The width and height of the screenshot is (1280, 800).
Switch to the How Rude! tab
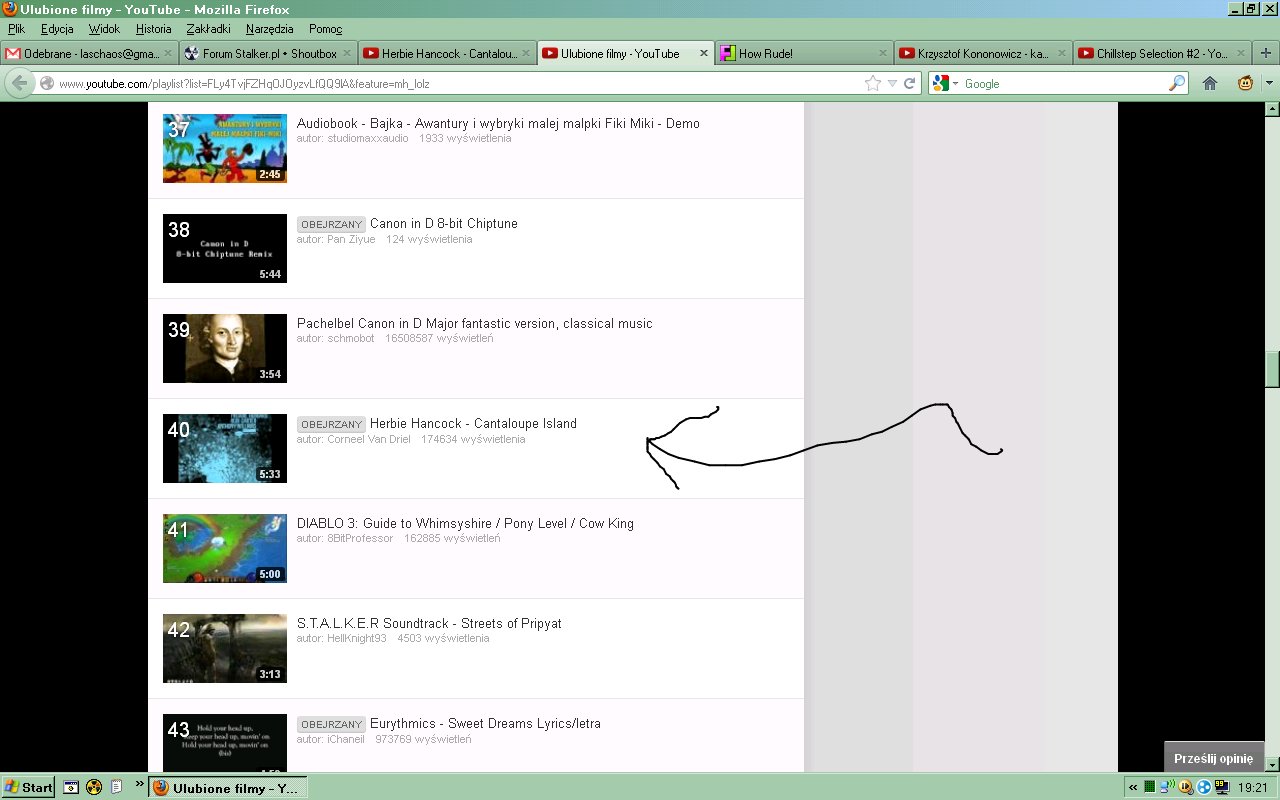[804, 54]
